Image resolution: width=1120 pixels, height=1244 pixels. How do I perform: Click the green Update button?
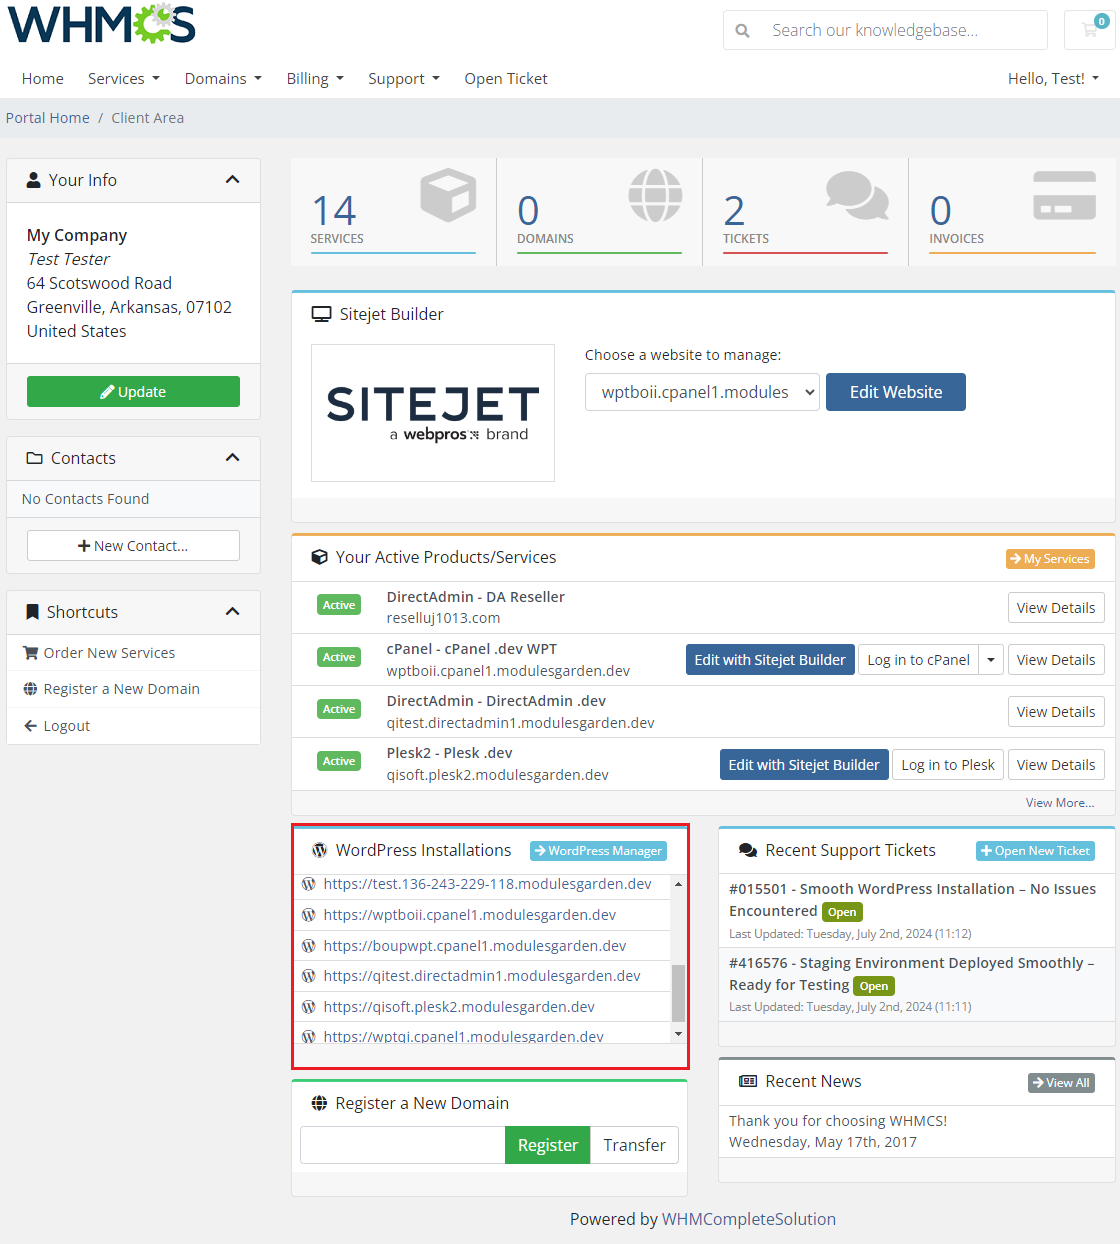[133, 392]
